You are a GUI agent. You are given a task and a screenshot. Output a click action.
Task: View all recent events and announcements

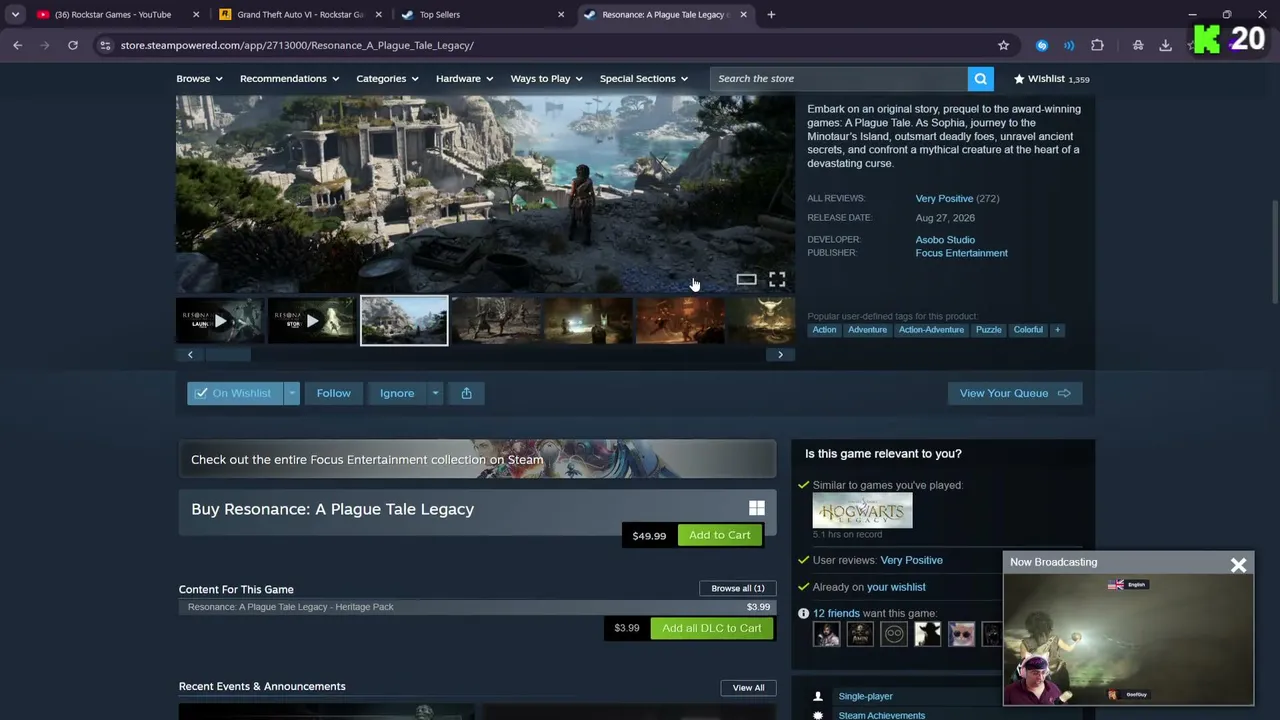click(748, 688)
